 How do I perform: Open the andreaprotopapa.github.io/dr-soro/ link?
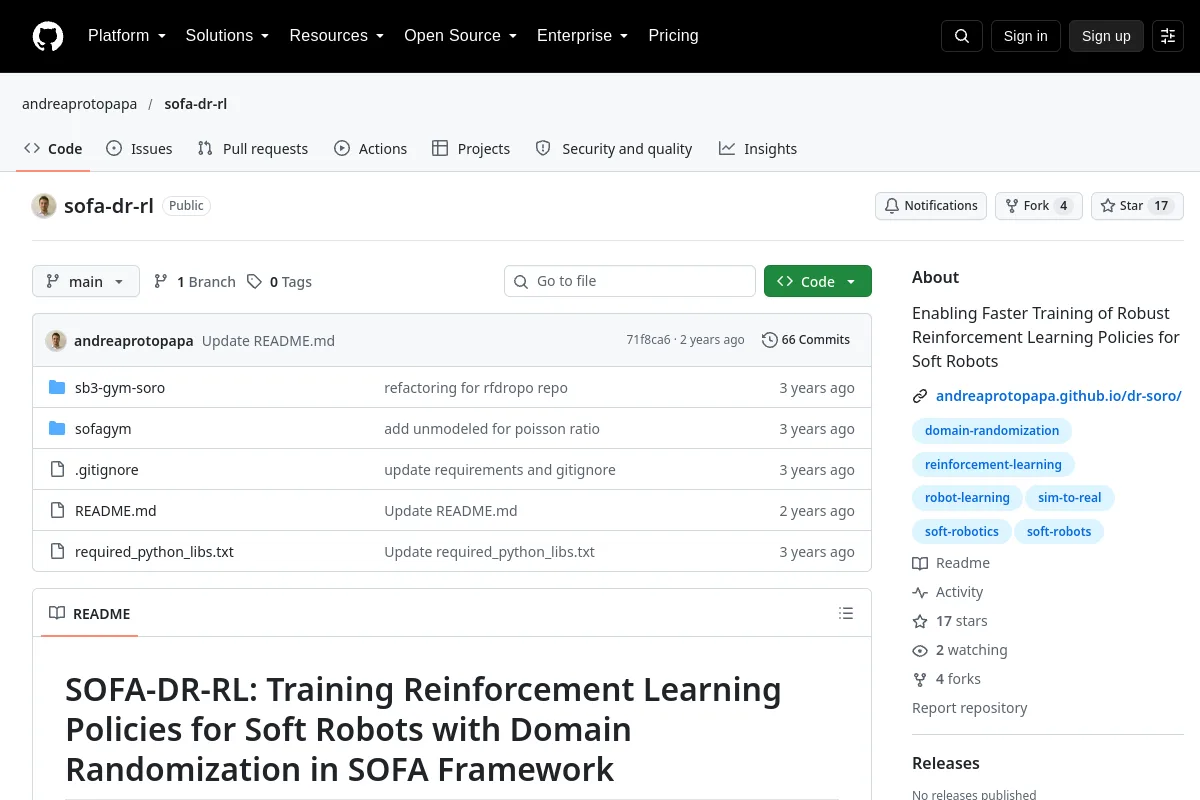pyautogui.click(x=1059, y=396)
